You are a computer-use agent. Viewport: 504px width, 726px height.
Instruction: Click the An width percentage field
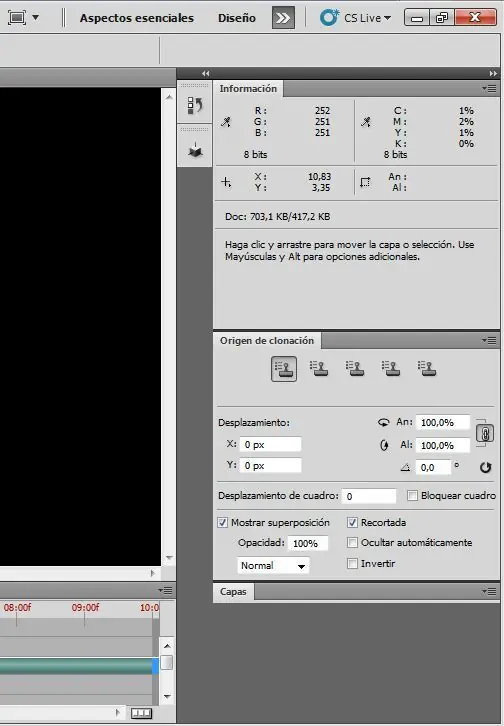tap(443, 422)
